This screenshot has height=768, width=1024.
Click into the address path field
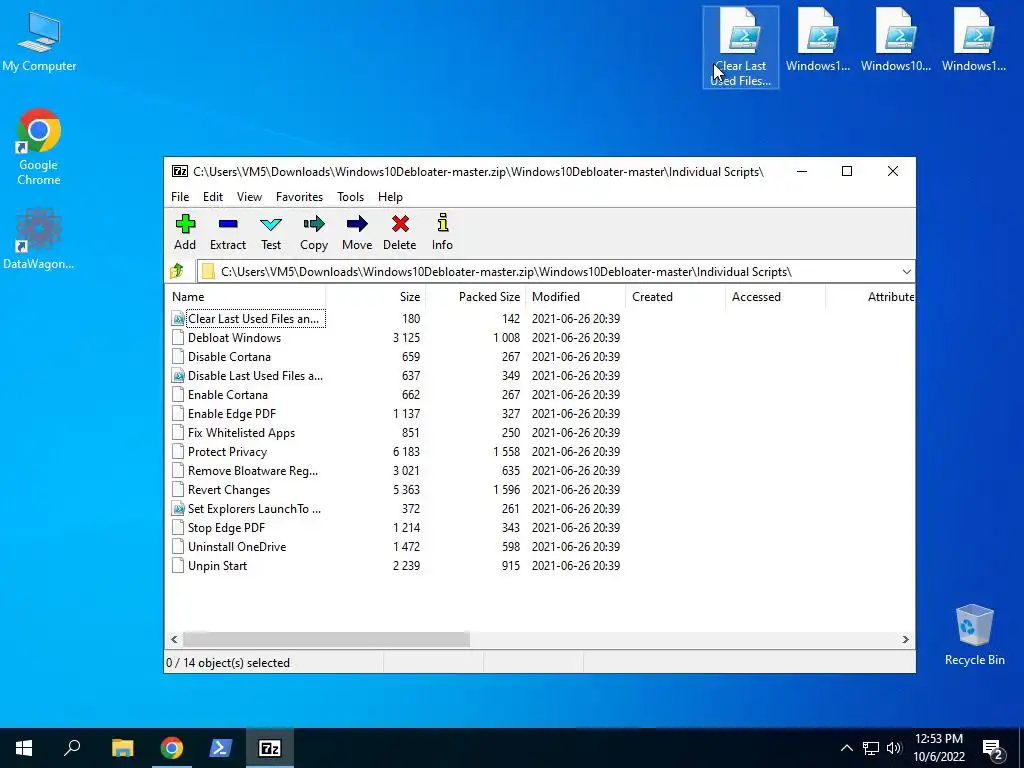(547, 272)
